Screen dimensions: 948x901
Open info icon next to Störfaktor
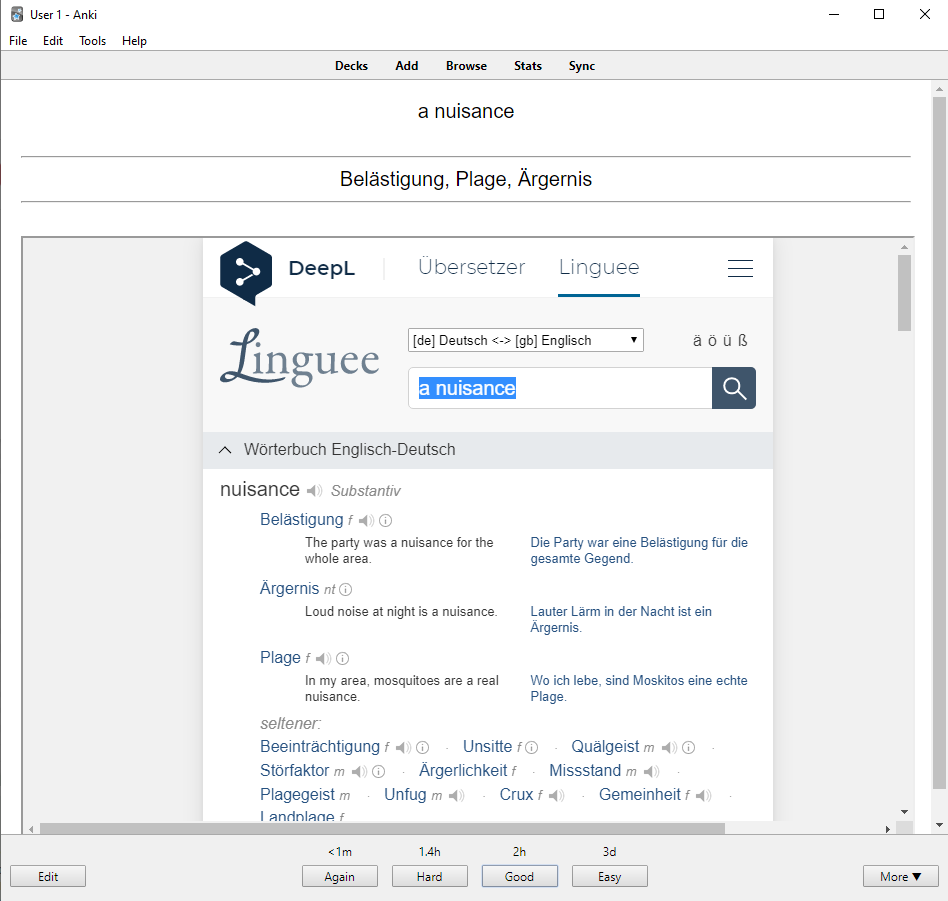click(x=378, y=772)
